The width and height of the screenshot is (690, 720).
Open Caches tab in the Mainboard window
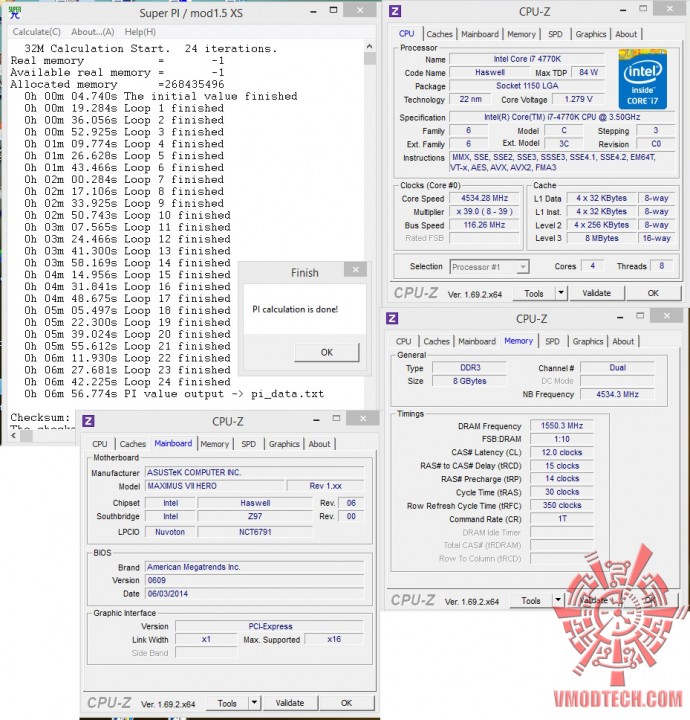(133, 444)
